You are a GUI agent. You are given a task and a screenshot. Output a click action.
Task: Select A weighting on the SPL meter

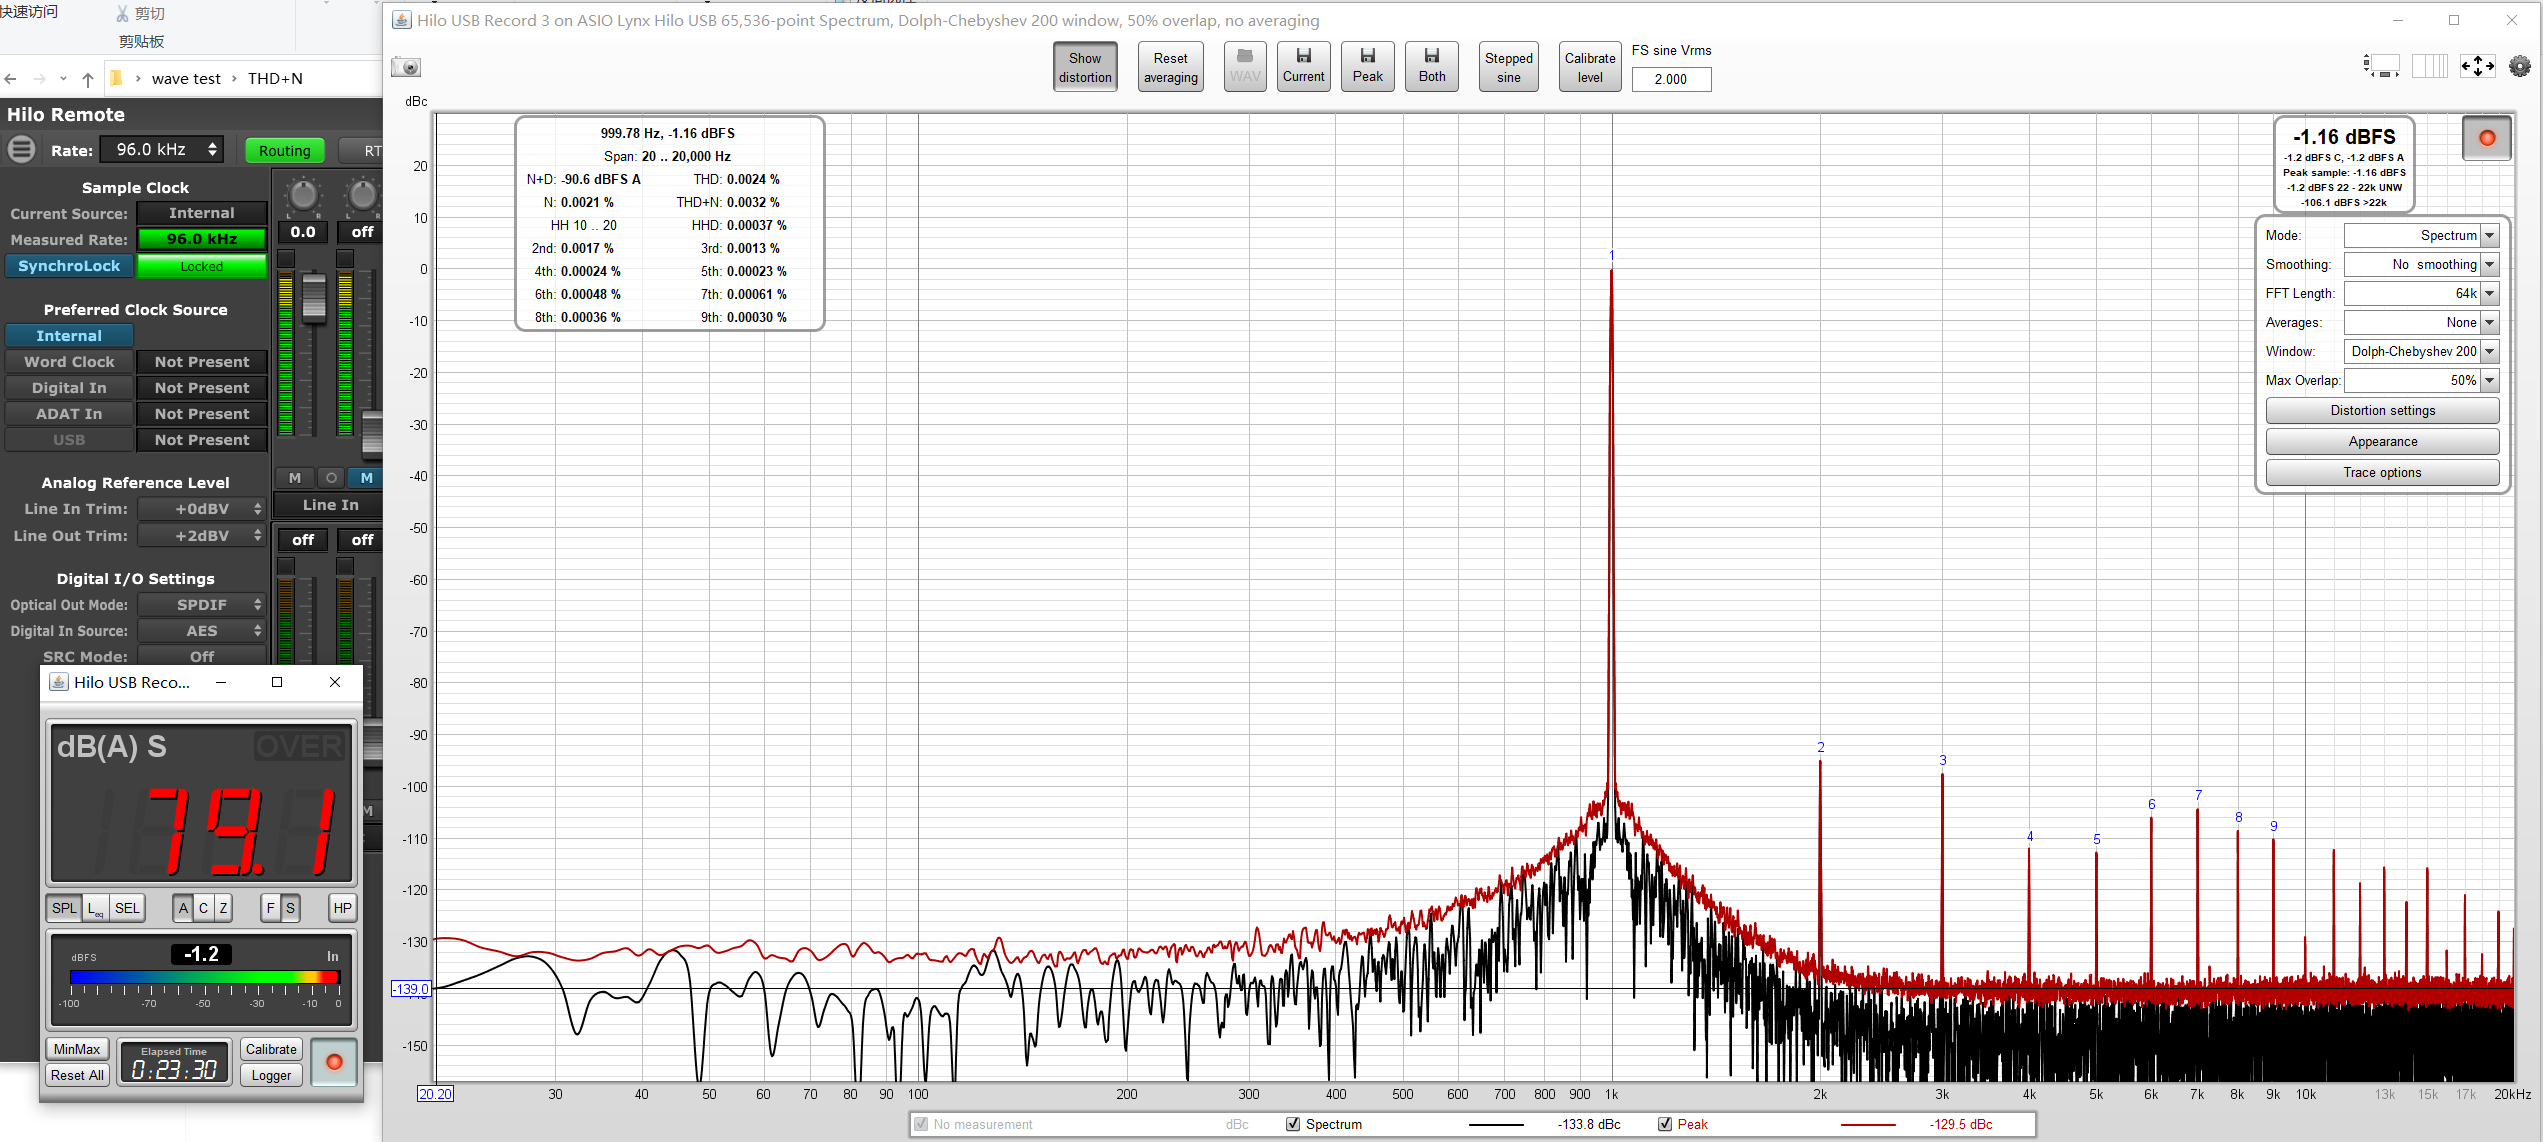pyautogui.click(x=183, y=908)
